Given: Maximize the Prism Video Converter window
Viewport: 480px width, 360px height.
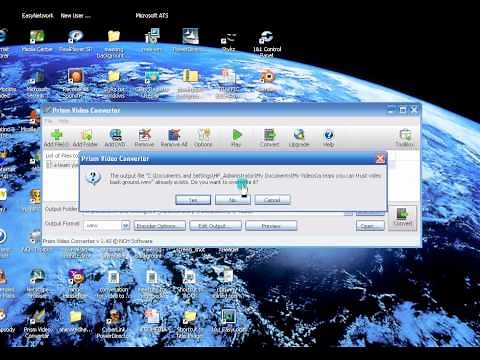Looking at the screenshot, I should (402, 110).
